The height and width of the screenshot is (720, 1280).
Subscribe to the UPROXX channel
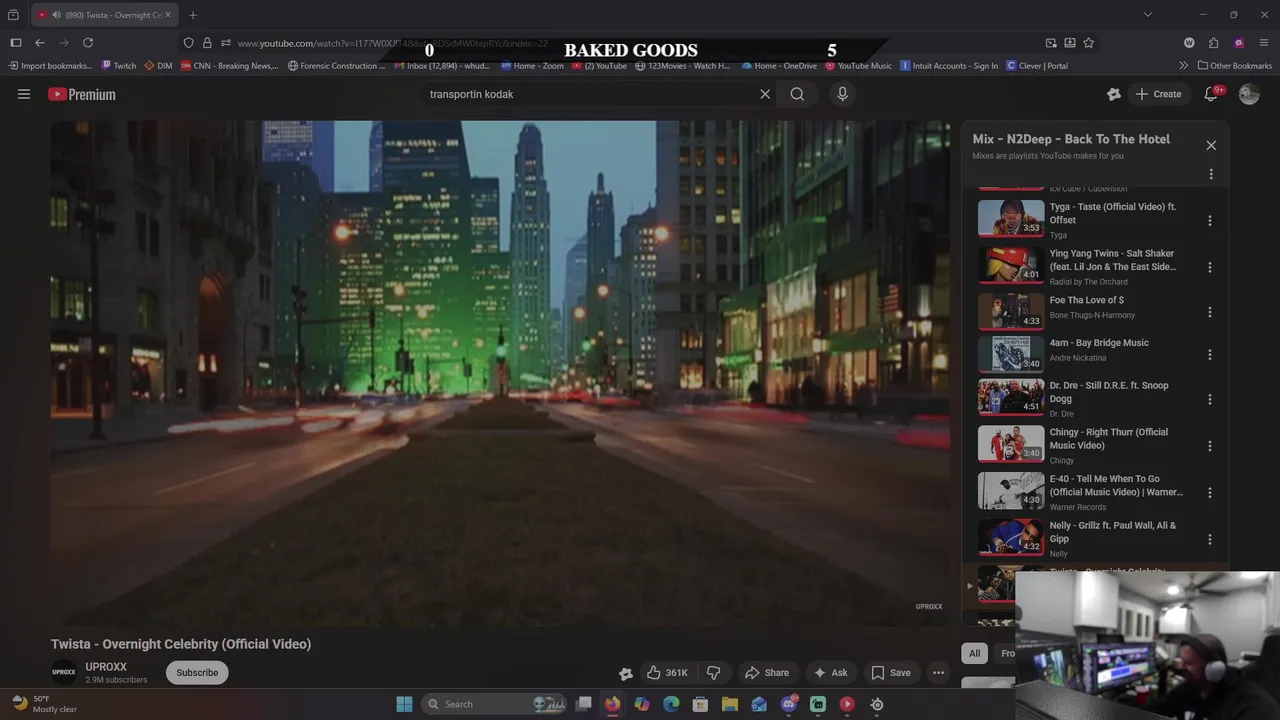(197, 673)
